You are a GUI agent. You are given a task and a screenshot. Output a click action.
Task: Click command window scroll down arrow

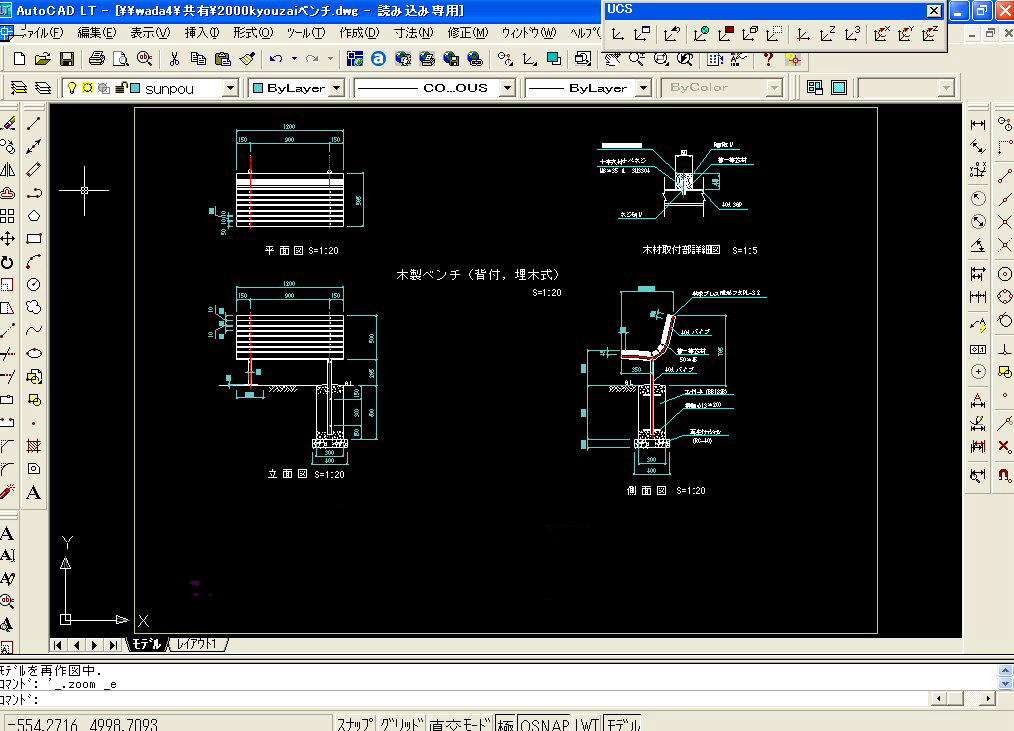click(x=1006, y=683)
